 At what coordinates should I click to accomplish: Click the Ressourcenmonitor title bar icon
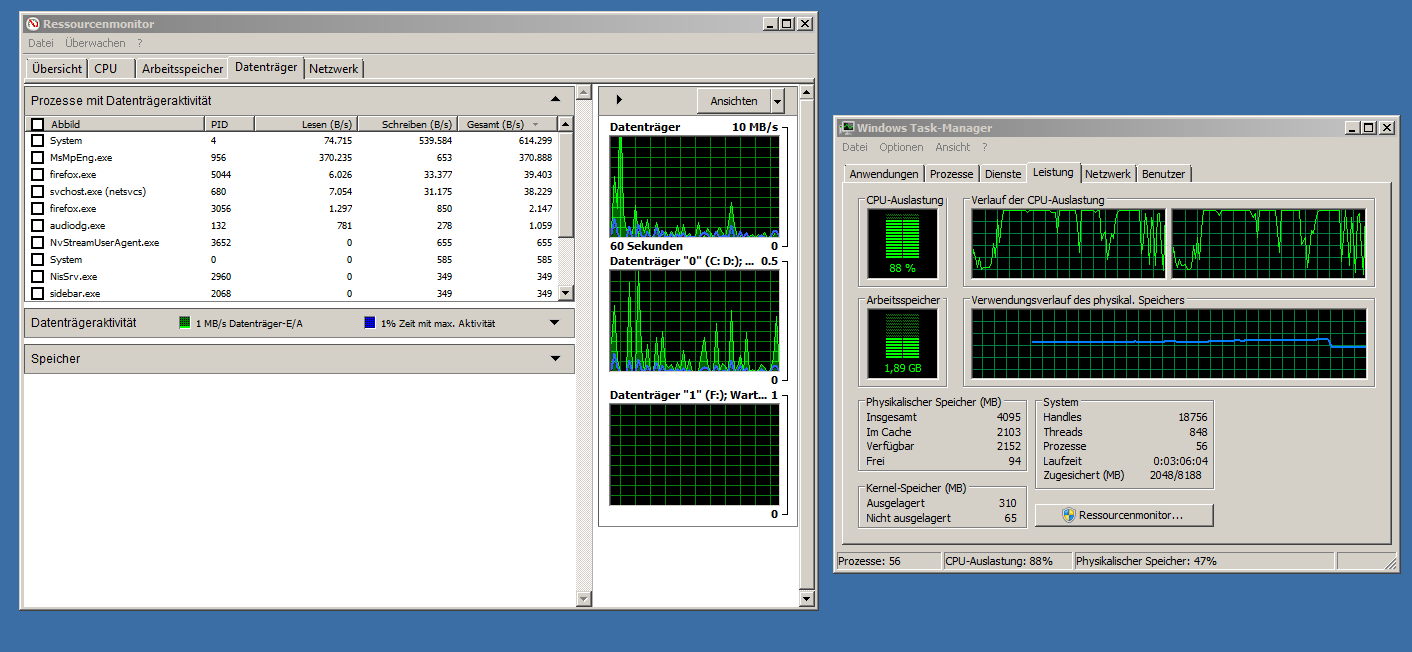point(33,24)
